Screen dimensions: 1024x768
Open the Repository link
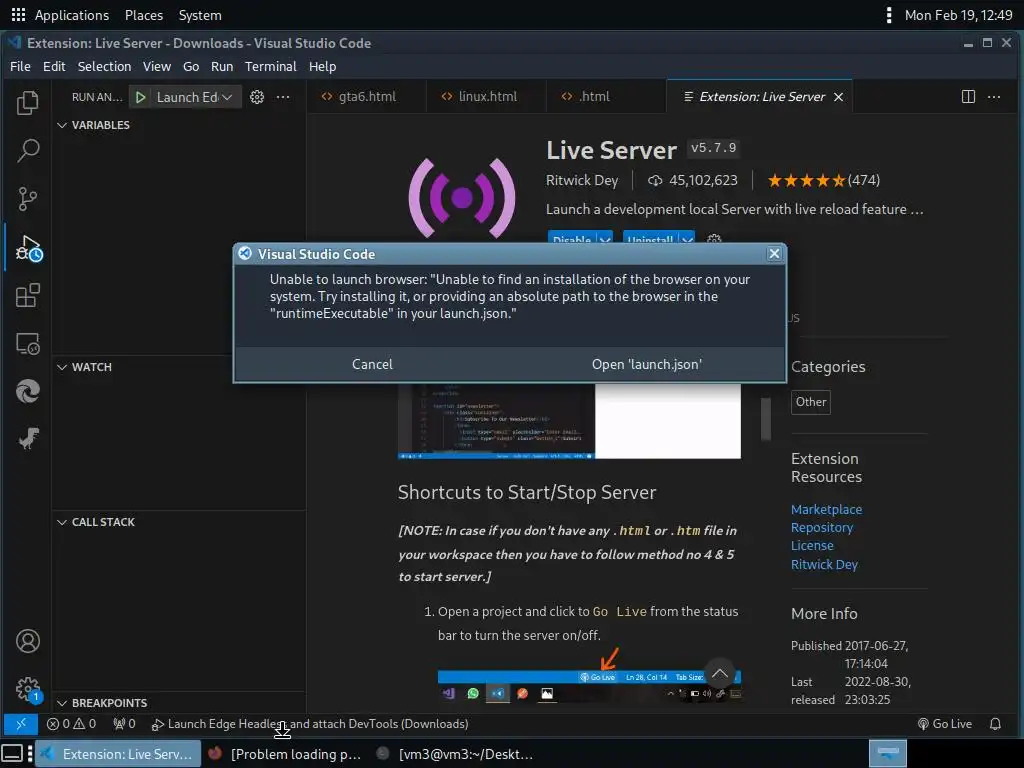click(x=822, y=528)
